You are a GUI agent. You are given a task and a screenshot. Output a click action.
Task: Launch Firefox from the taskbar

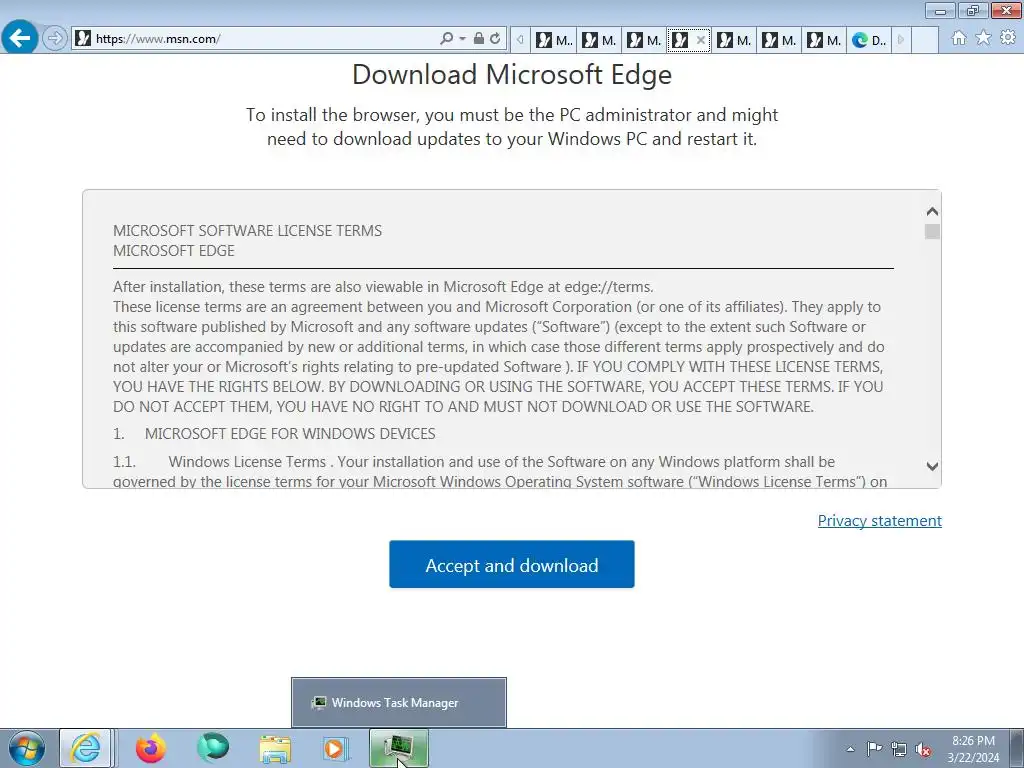150,748
